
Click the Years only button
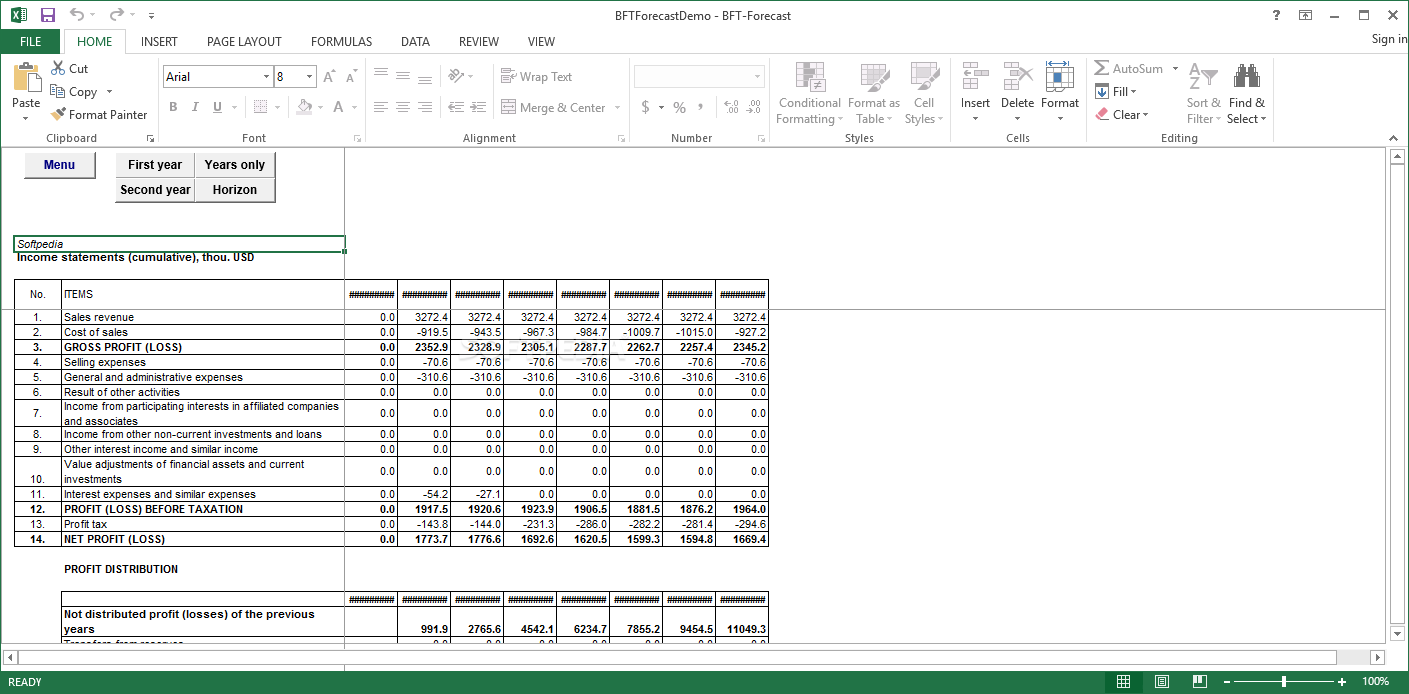[235, 165]
